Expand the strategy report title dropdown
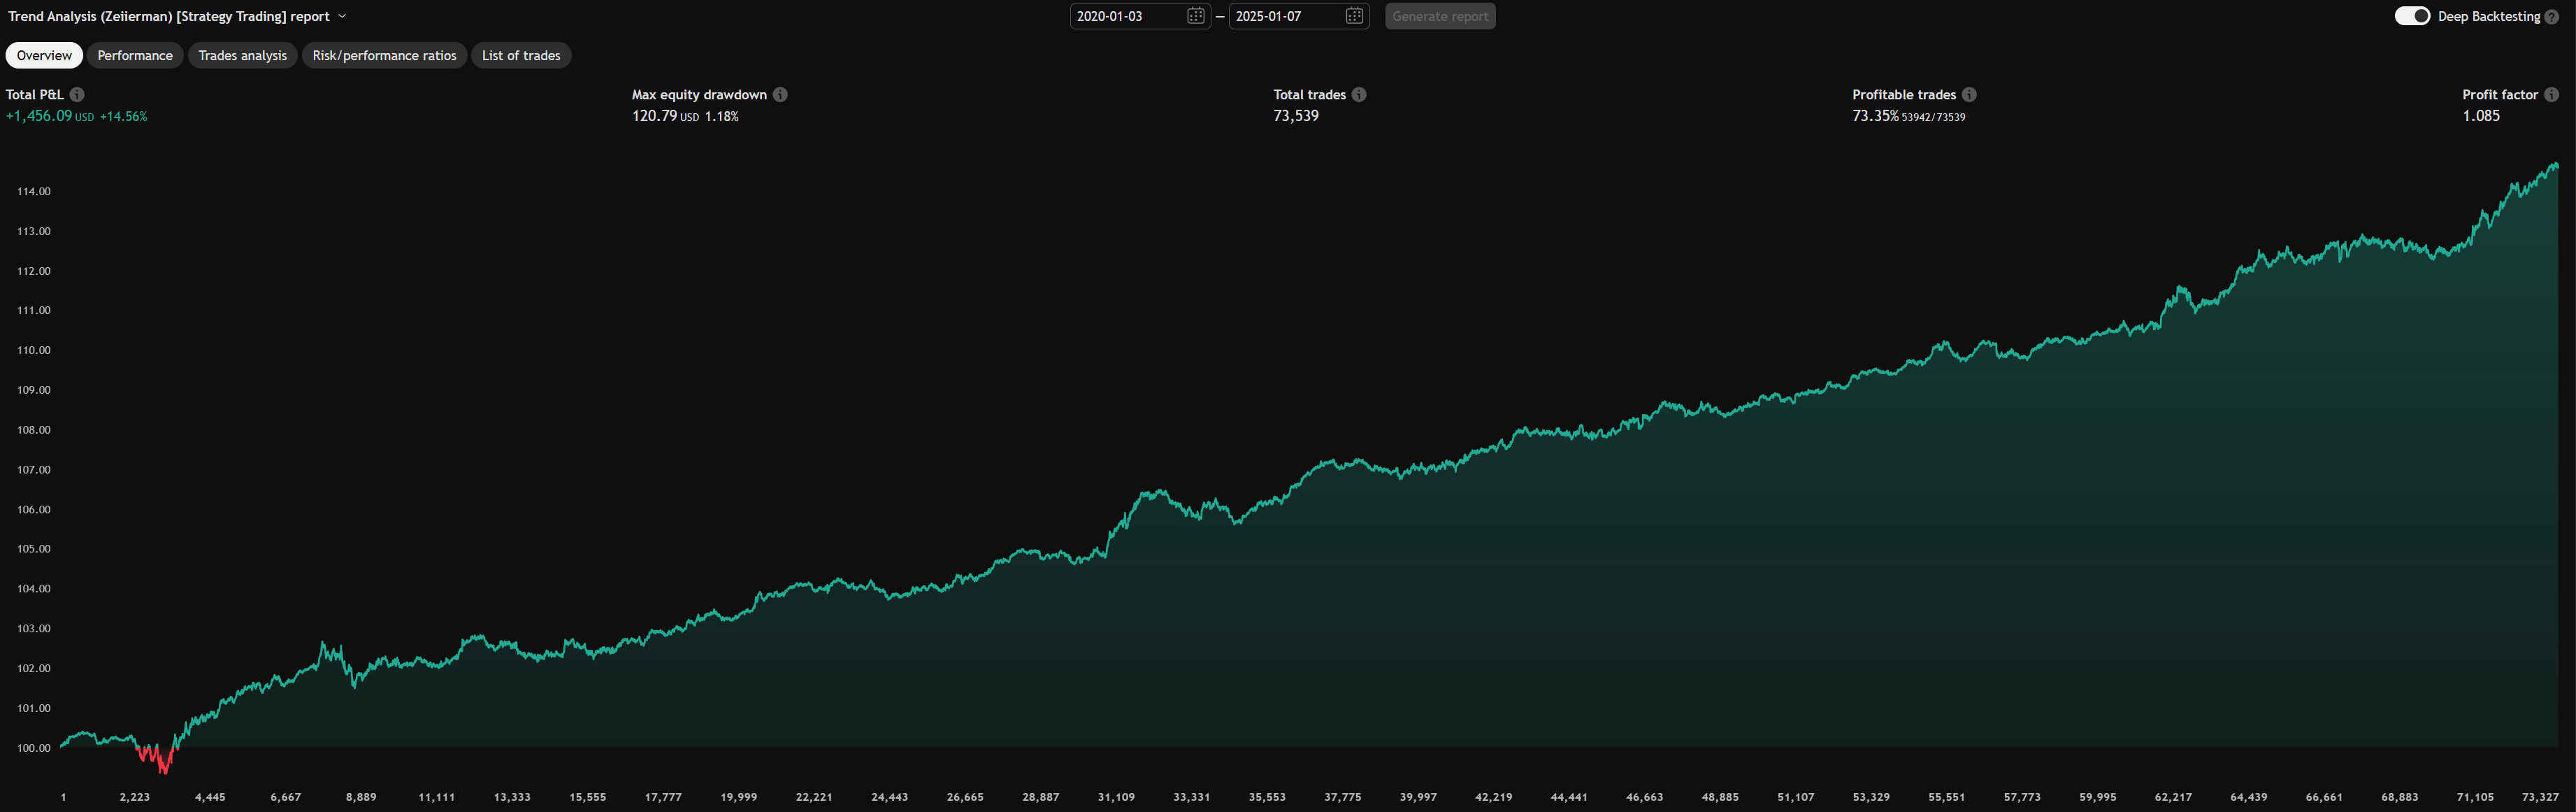Viewport: 2576px width, 812px height. (x=342, y=16)
